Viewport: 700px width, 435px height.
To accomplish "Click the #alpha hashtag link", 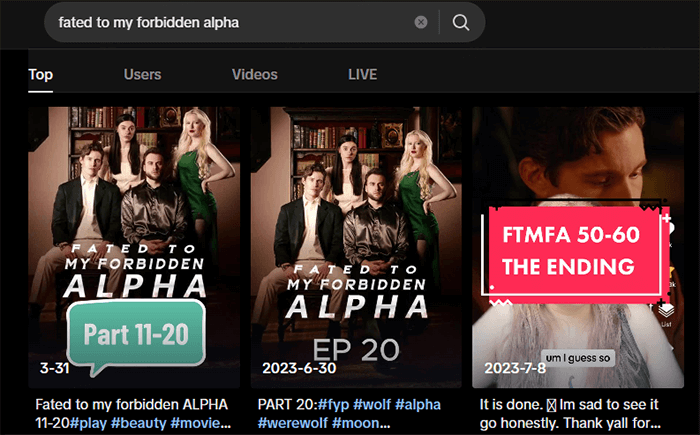I will coord(418,405).
